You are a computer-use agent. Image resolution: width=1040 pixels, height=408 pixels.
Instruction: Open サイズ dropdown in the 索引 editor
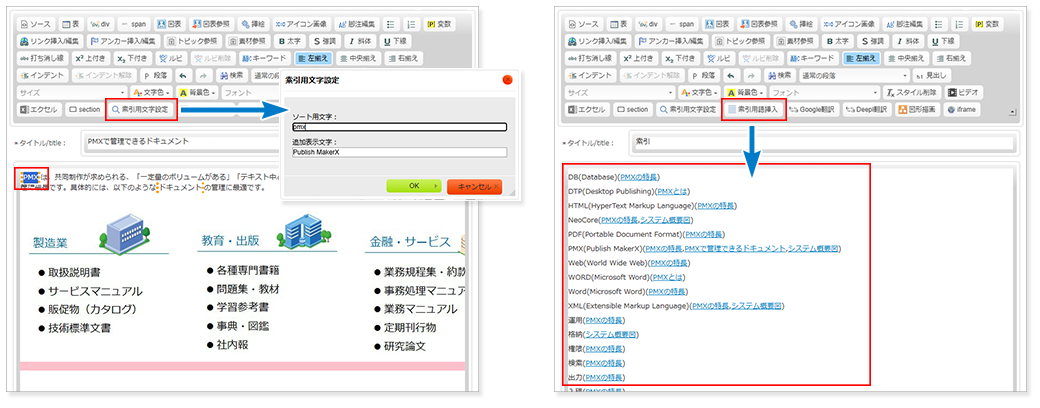619,92
